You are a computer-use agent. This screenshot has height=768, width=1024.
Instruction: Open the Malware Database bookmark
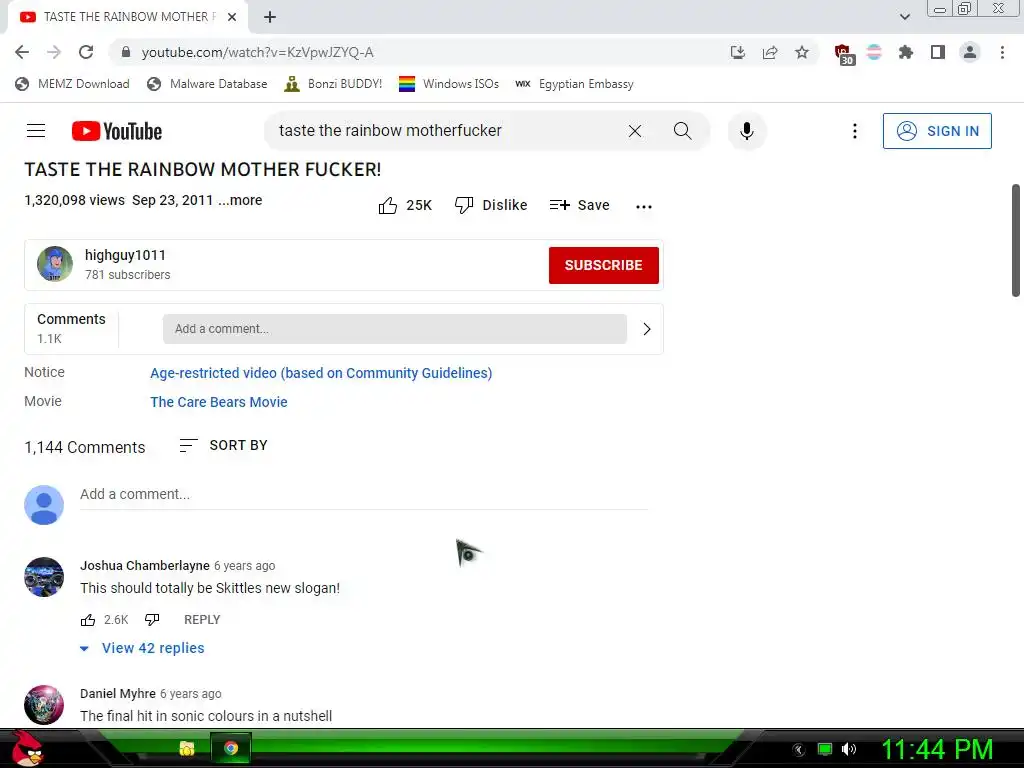(208, 84)
